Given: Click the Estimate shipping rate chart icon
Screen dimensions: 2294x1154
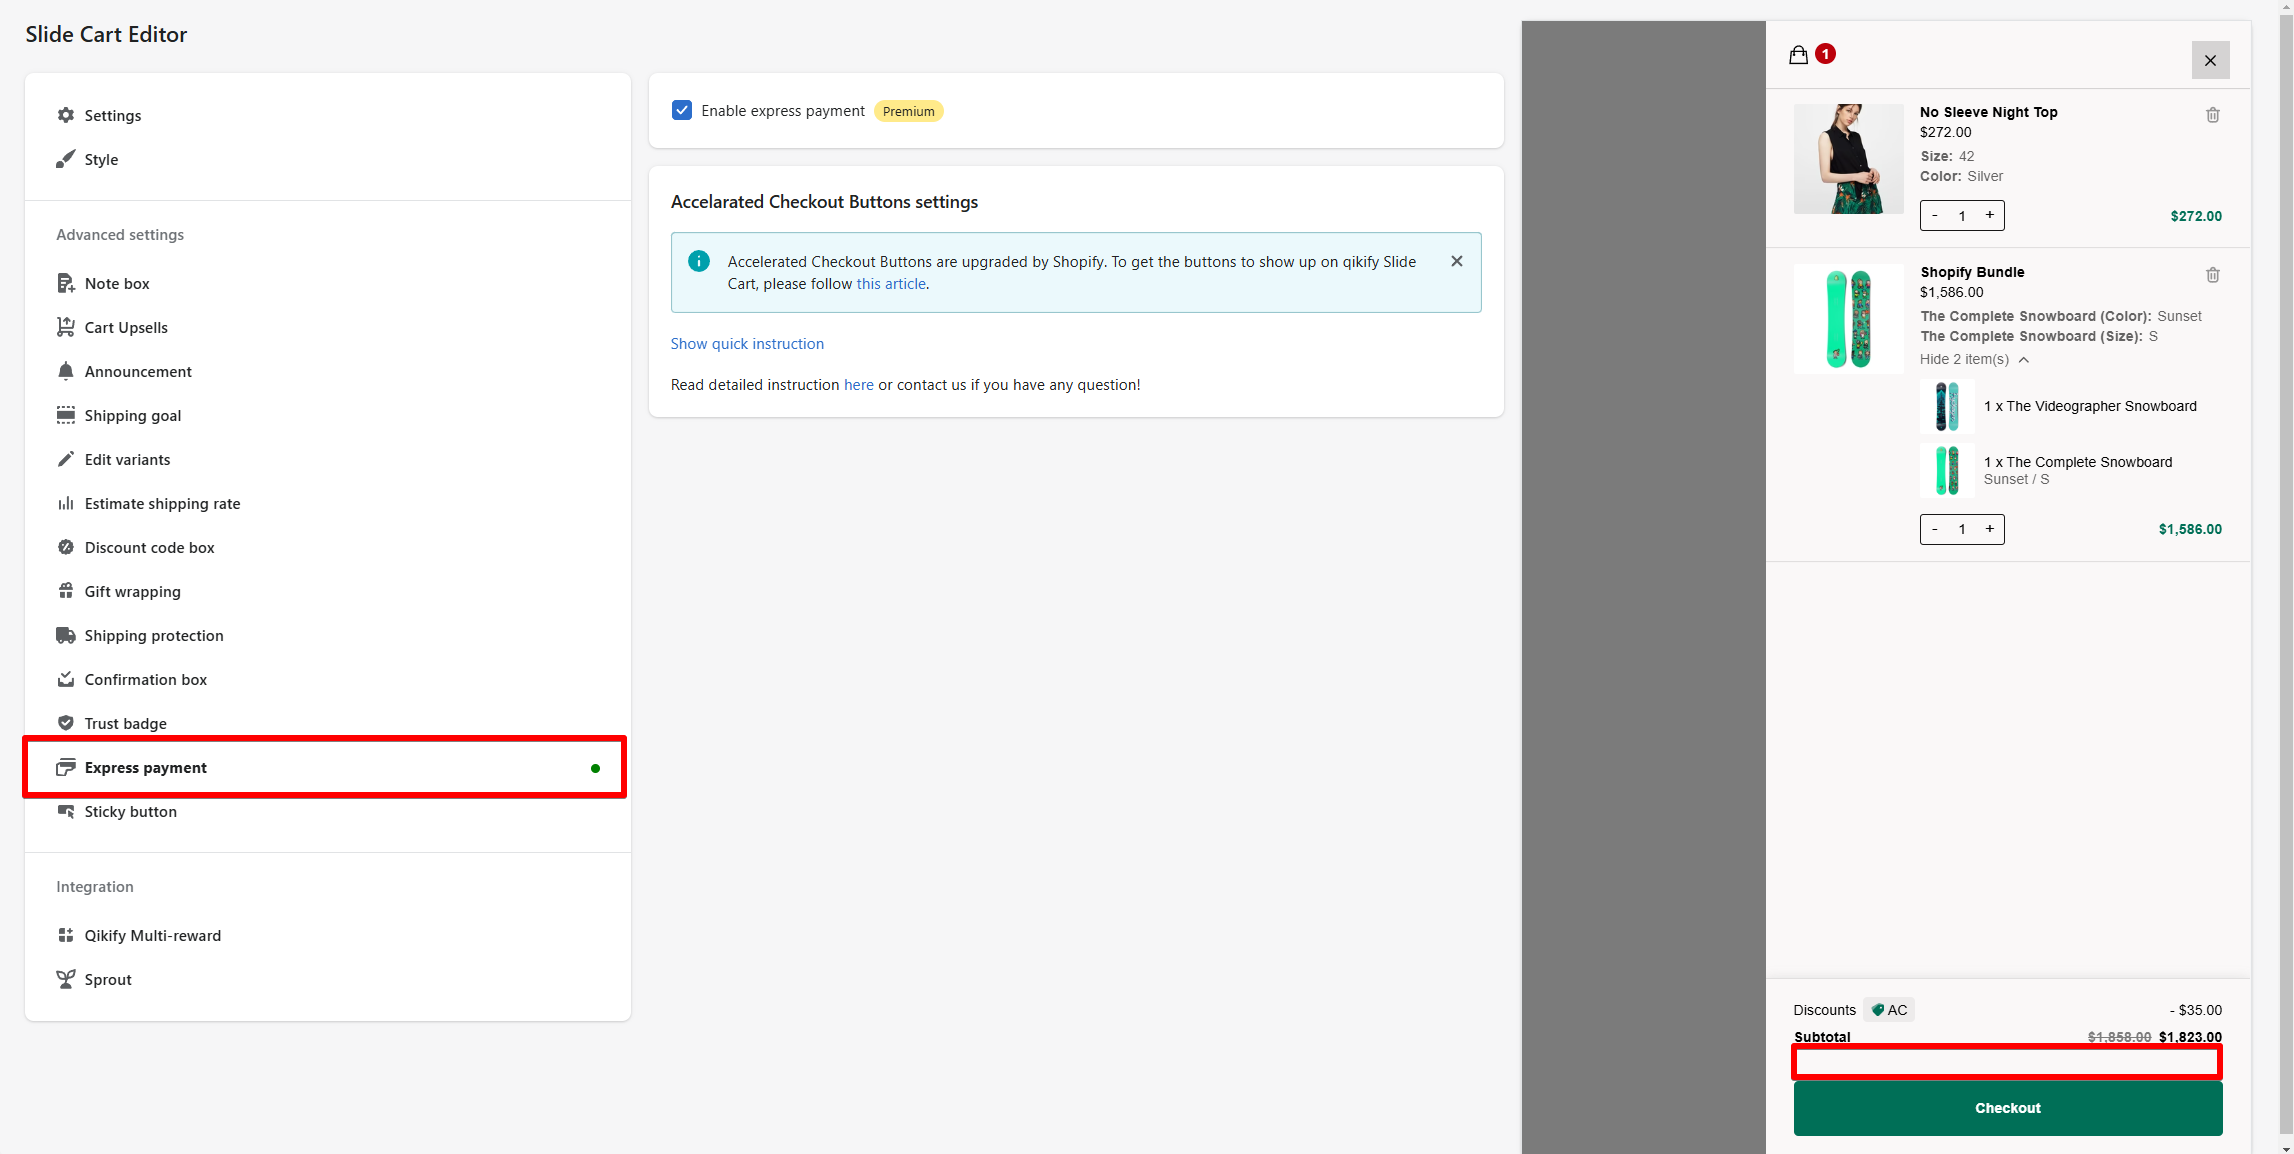Looking at the screenshot, I should (66, 503).
